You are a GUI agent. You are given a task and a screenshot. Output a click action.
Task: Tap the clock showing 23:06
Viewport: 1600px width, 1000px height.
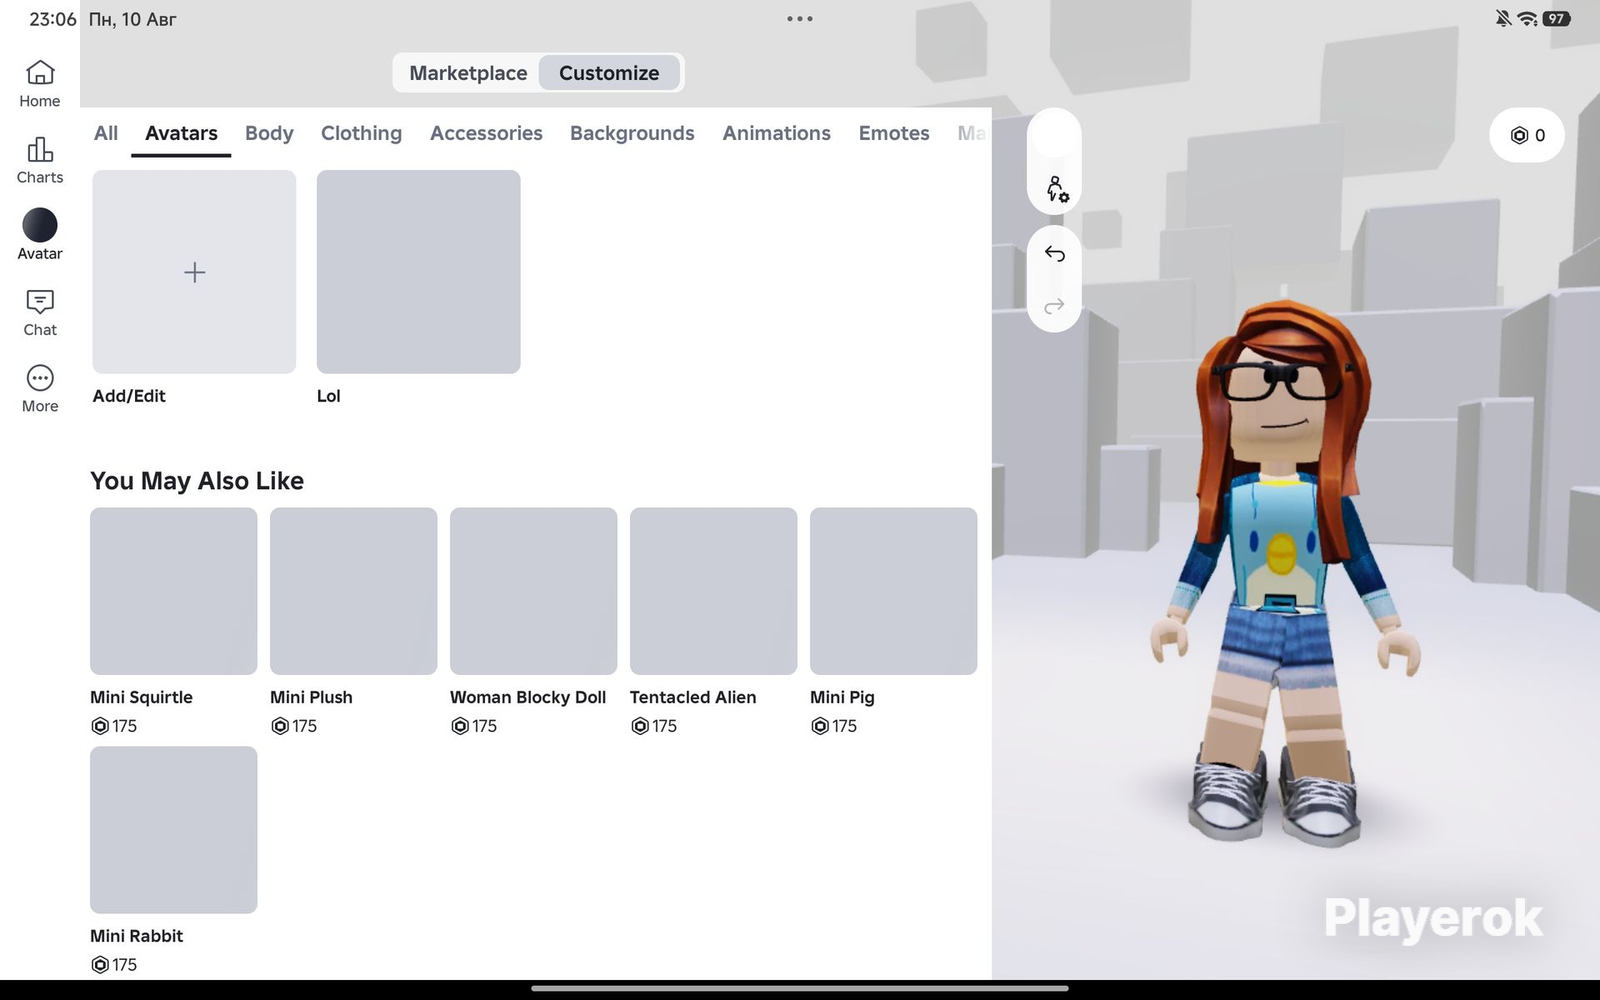(x=53, y=19)
